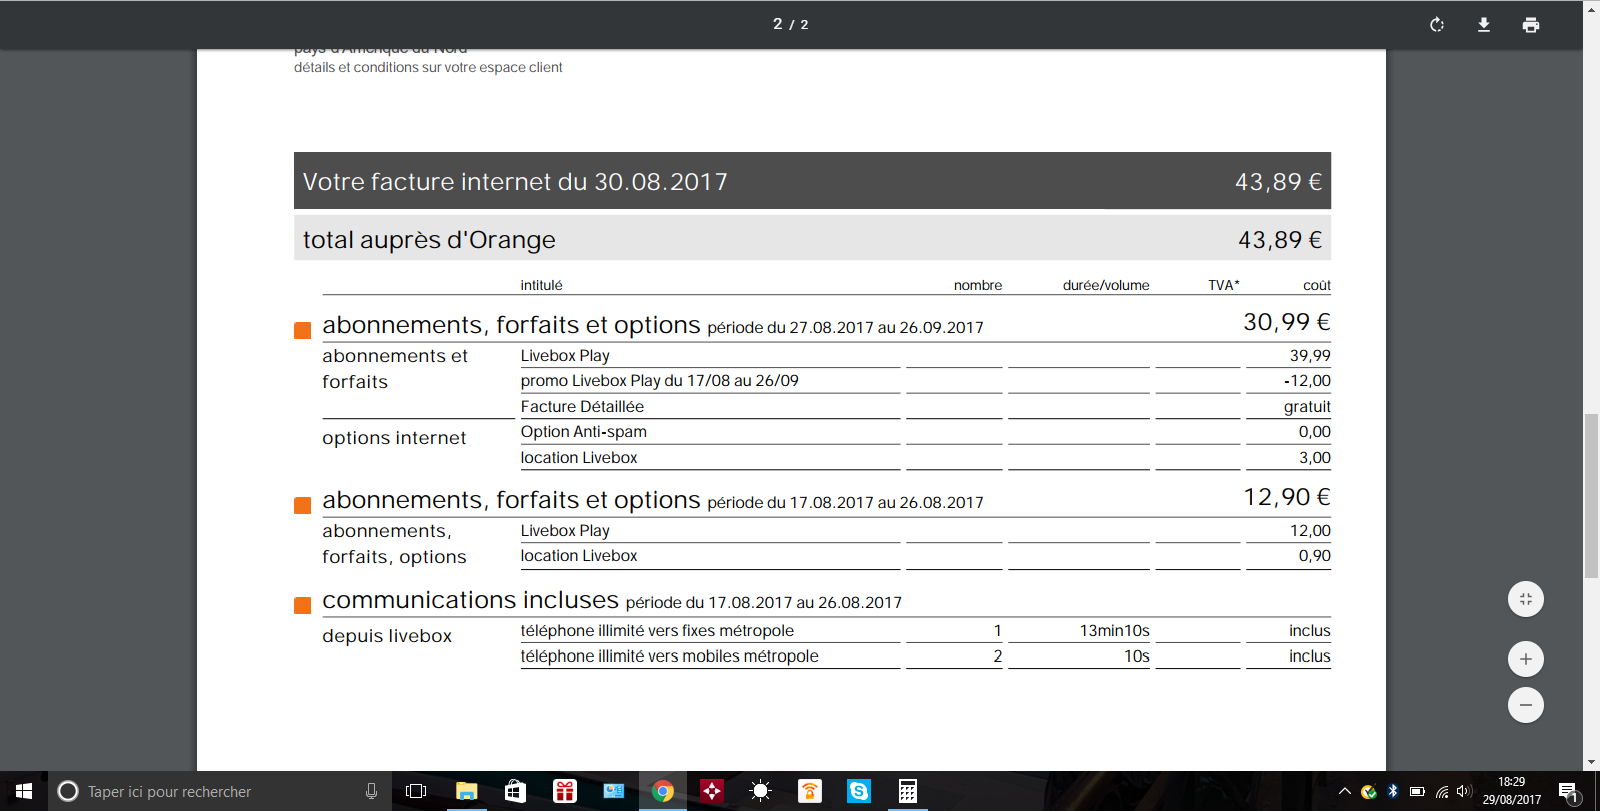The image size is (1600, 811).
Task: Click the Livebox Play cost "39,99"
Action: pos(1310,356)
